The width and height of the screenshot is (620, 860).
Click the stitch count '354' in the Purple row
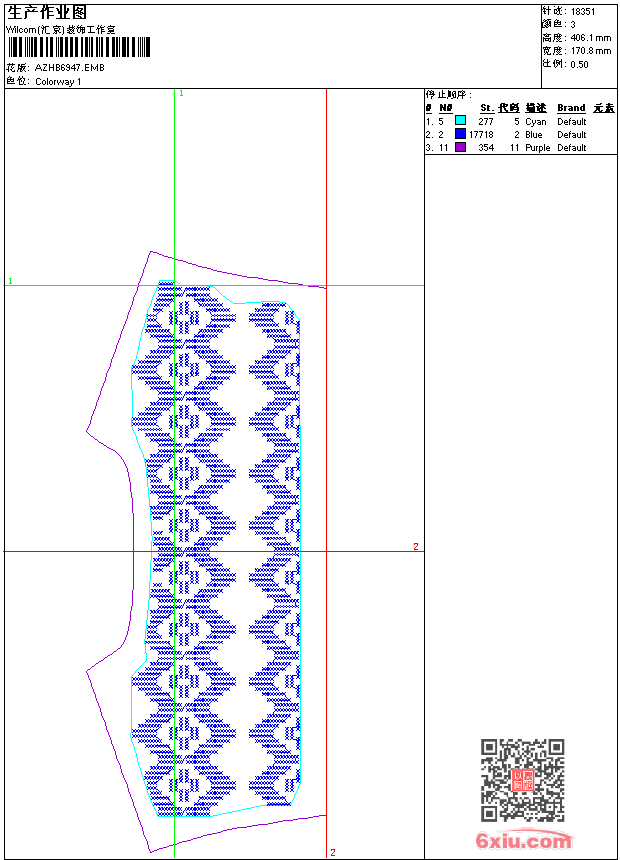coord(486,148)
